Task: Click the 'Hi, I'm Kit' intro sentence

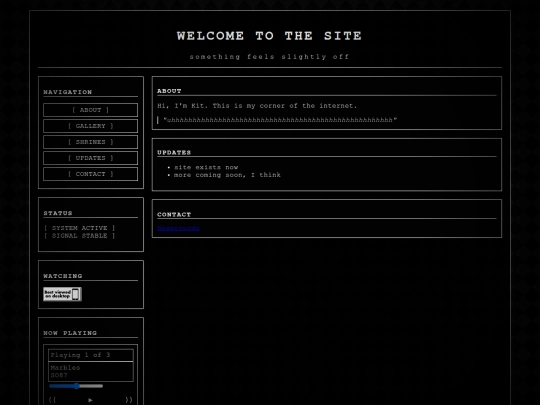Action: [x=257, y=106]
